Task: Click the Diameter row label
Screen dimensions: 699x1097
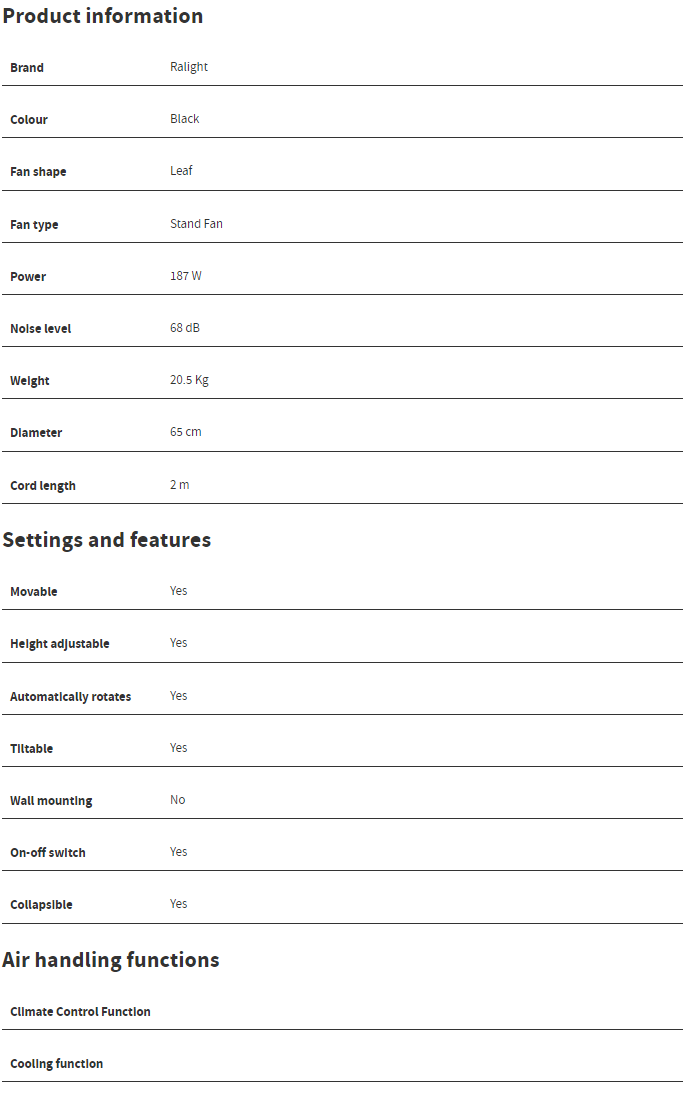Action: point(36,433)
